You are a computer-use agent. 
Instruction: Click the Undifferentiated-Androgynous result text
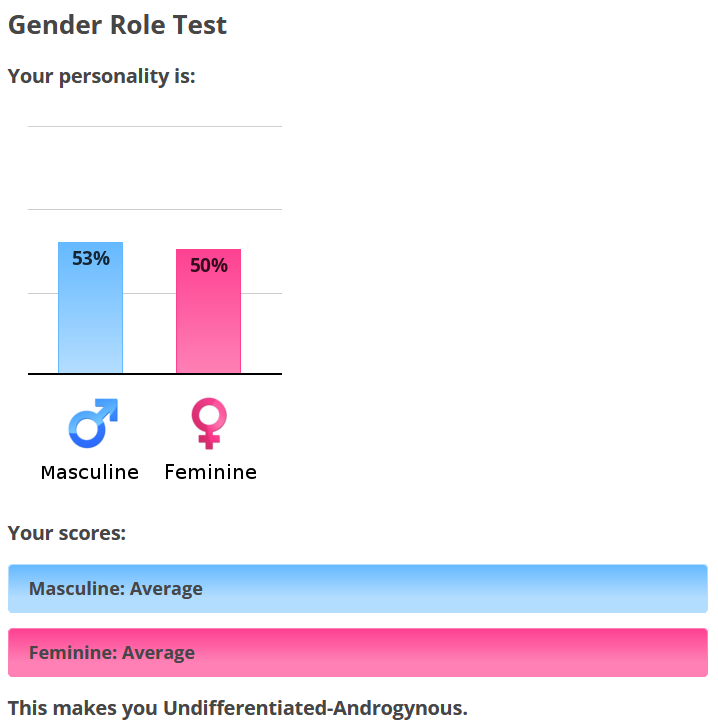(315, 708)
